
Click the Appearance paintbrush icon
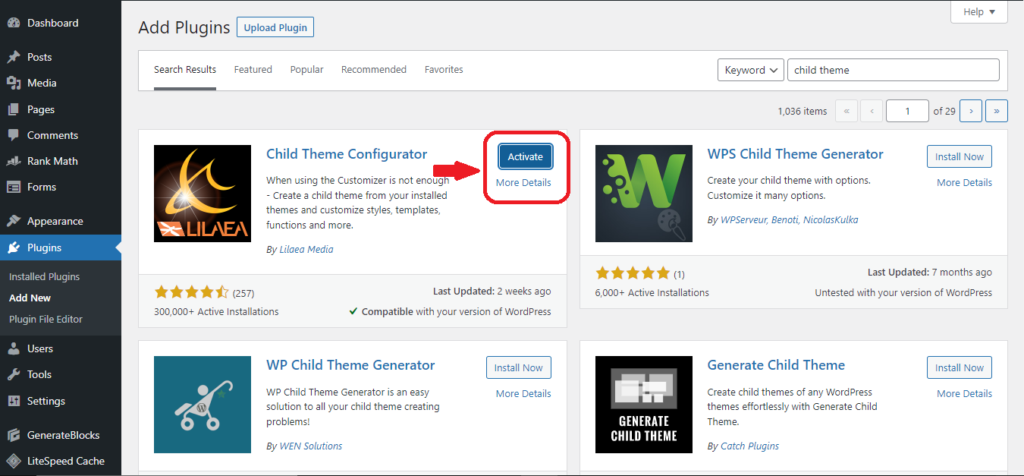click(12, 221)
